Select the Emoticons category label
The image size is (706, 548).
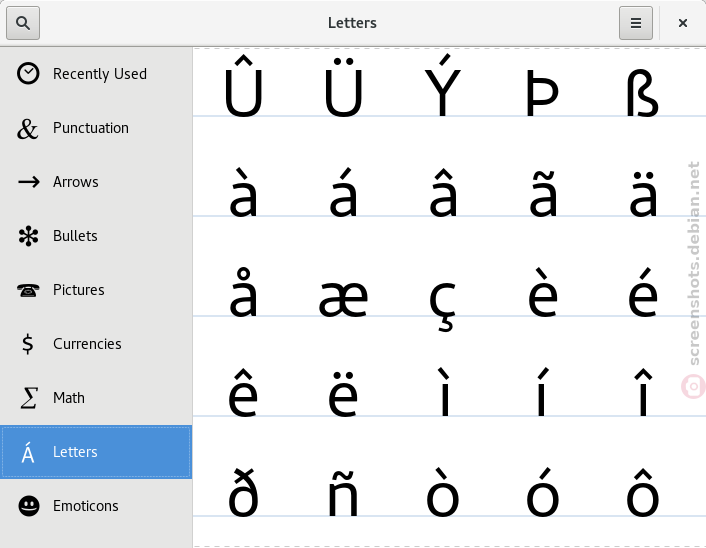[86, 506]
